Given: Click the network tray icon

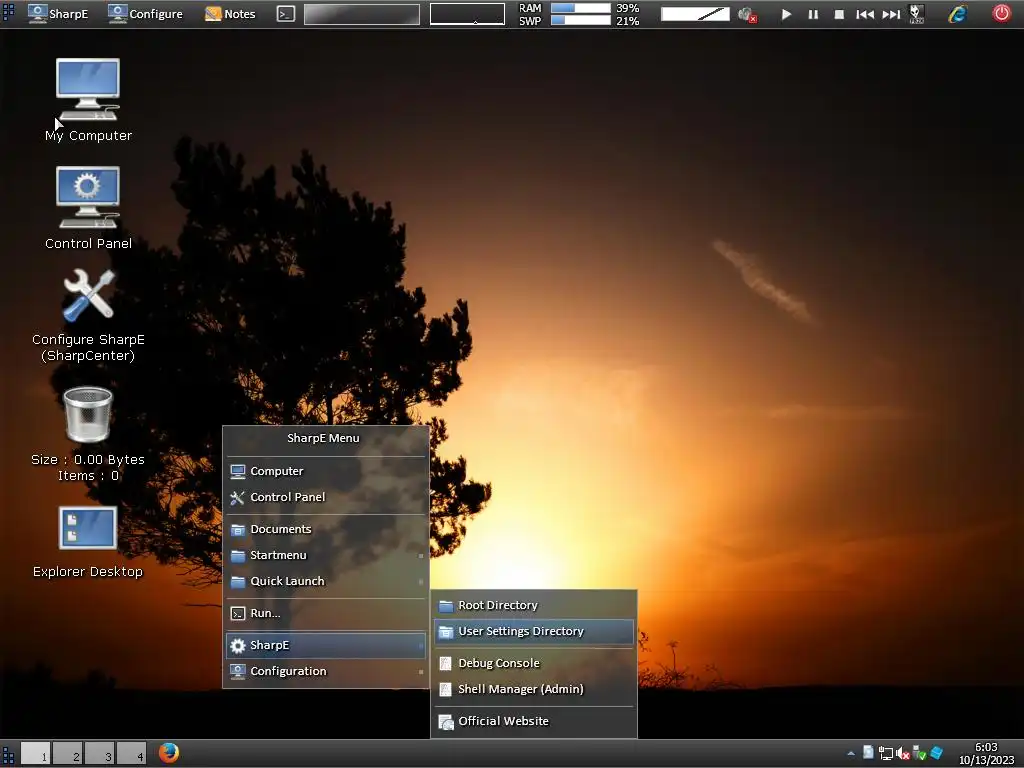Looking at the screenshot, I should [x=886, y=754].
